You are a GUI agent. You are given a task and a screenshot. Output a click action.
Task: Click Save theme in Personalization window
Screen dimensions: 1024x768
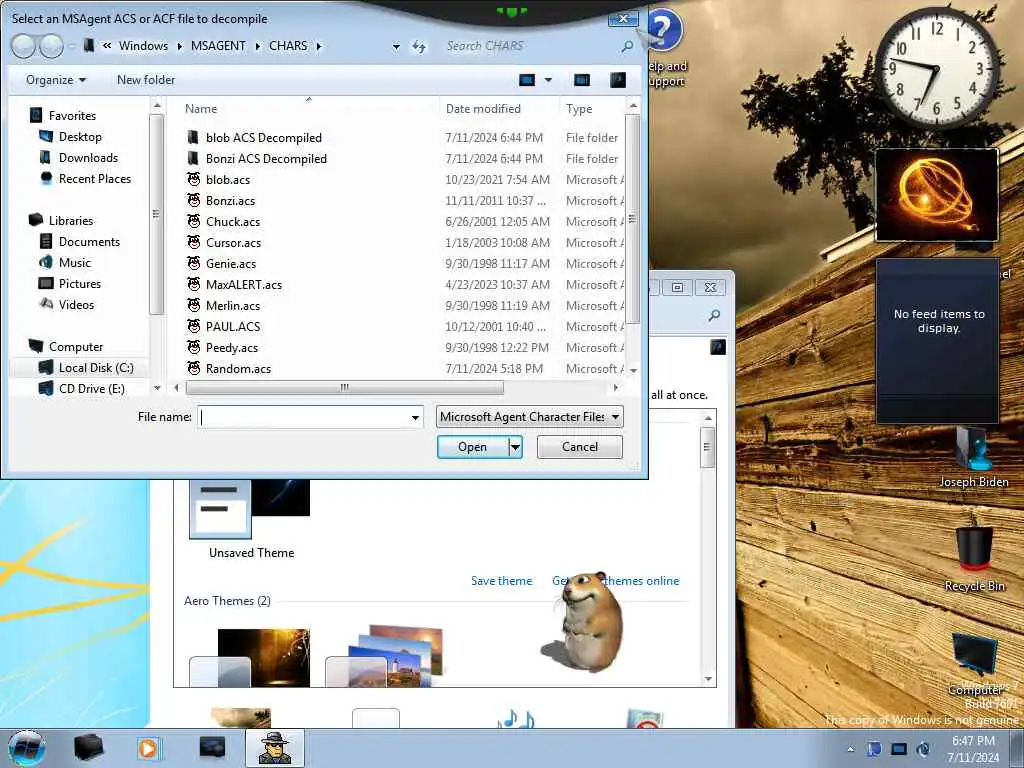click(501, 581)
